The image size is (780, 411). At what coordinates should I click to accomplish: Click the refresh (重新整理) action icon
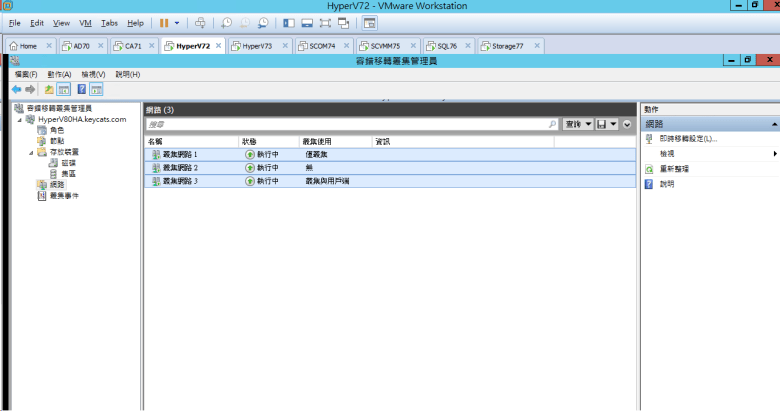(x=649, y=169)
